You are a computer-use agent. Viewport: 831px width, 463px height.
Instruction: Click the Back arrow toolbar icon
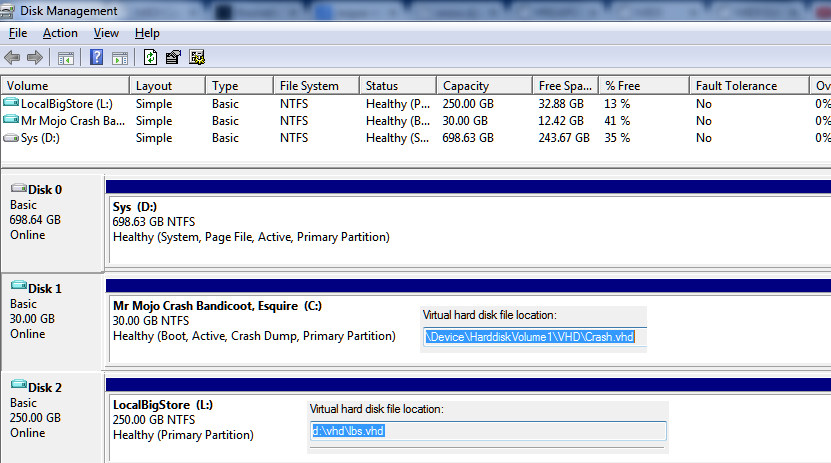click(x=12, y=57)
